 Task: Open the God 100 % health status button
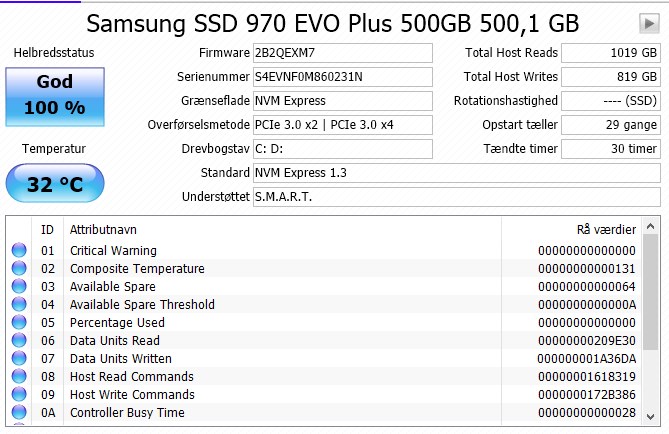click(55, 97)
